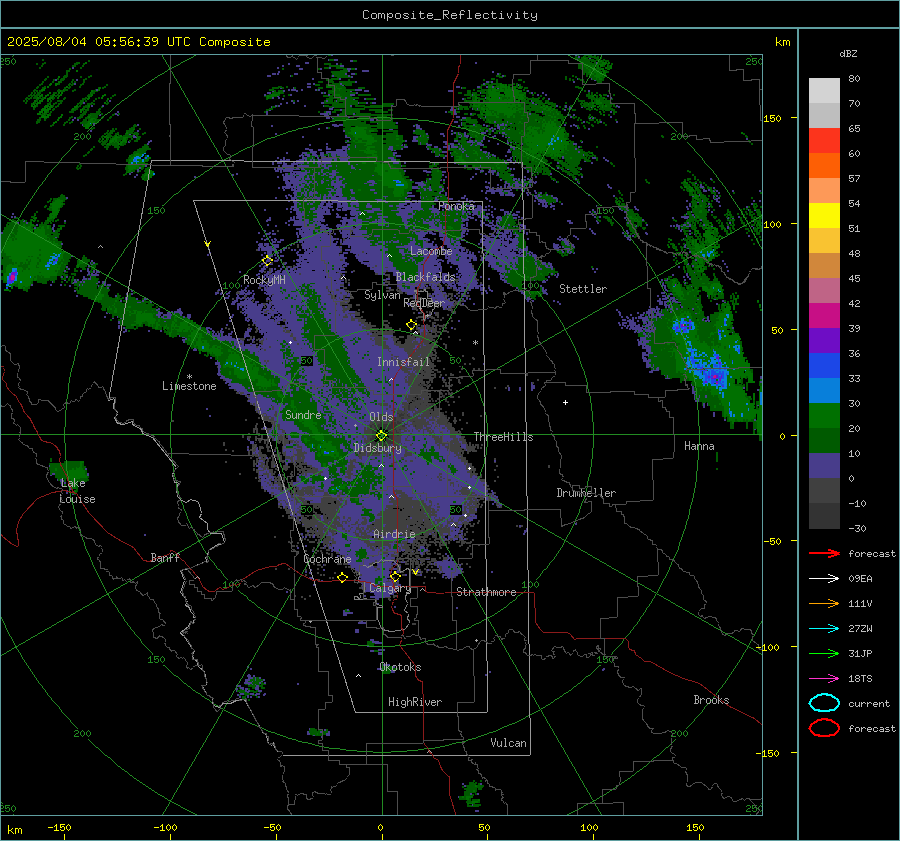Screen dimensions: 900x841
Task: Click the Cochrane city label
Action: tap(327, 559)
